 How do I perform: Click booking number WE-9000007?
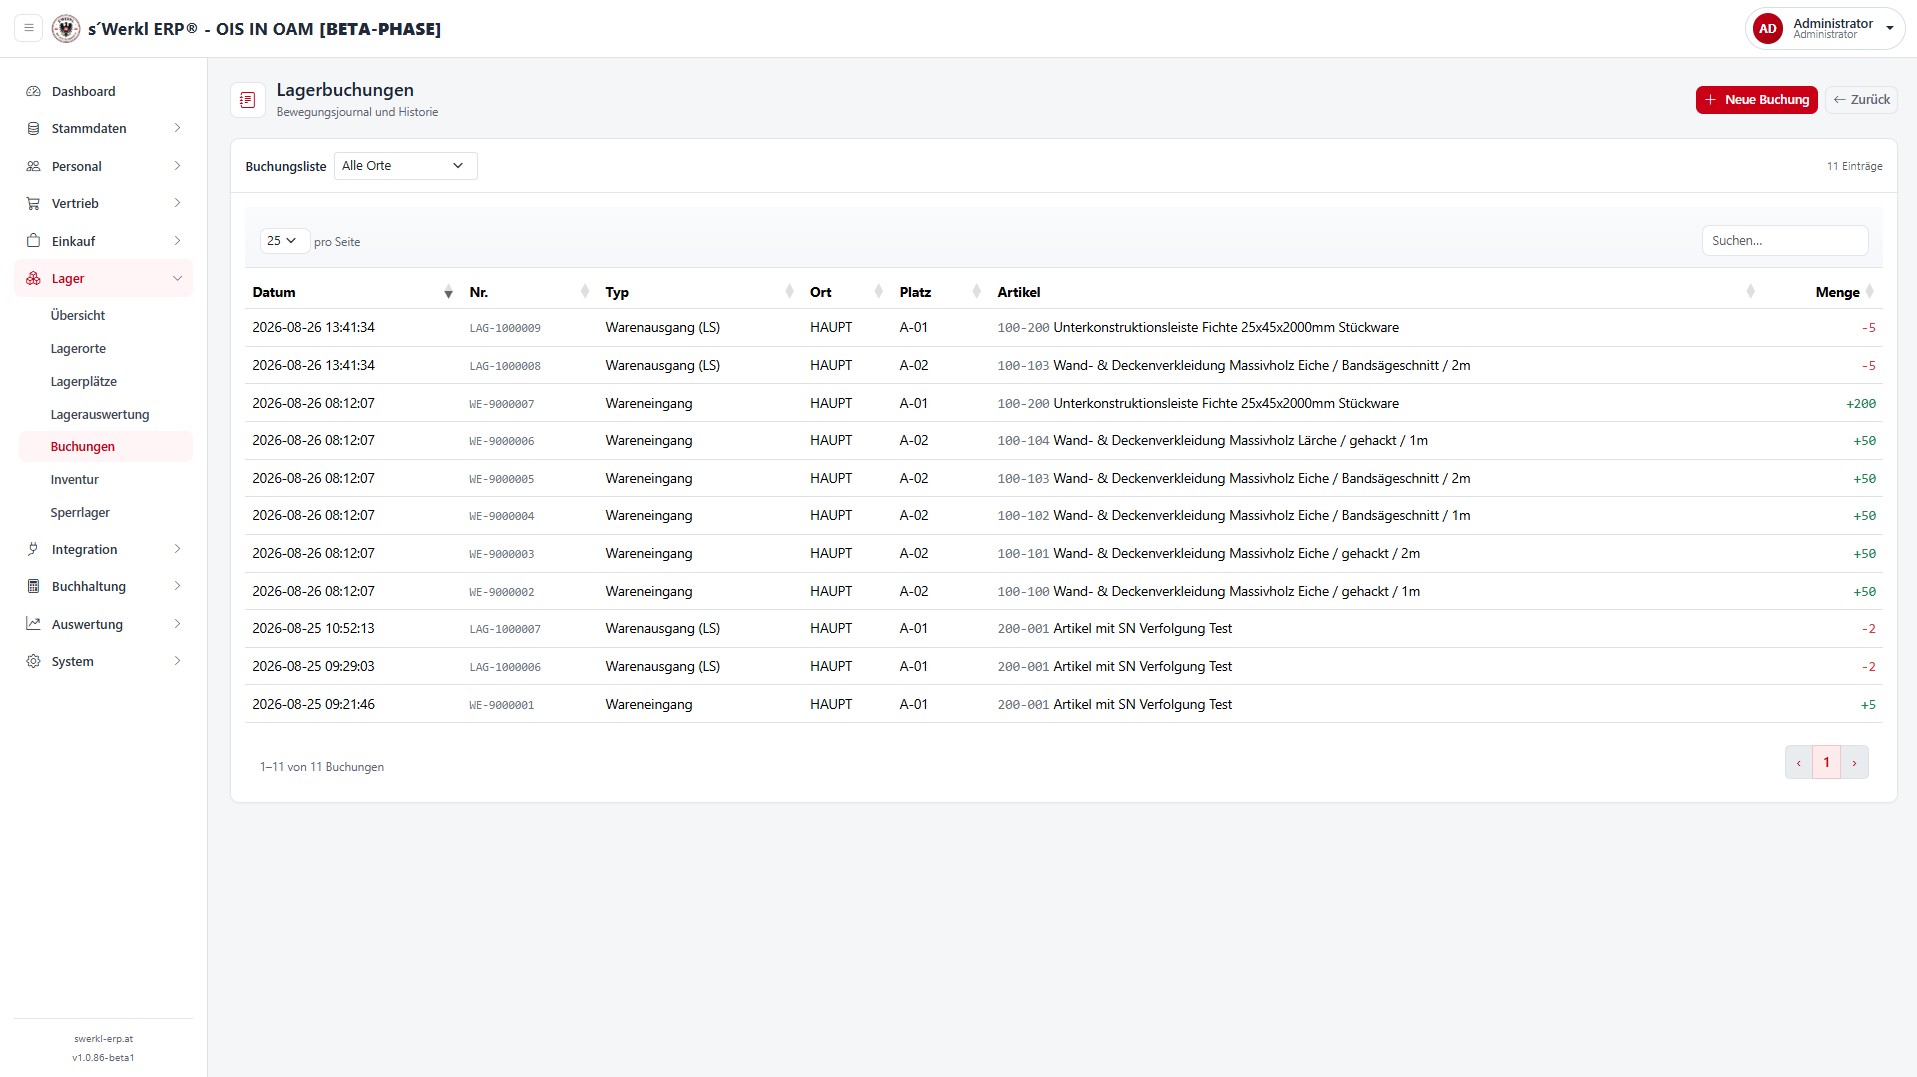click(502, 404)
